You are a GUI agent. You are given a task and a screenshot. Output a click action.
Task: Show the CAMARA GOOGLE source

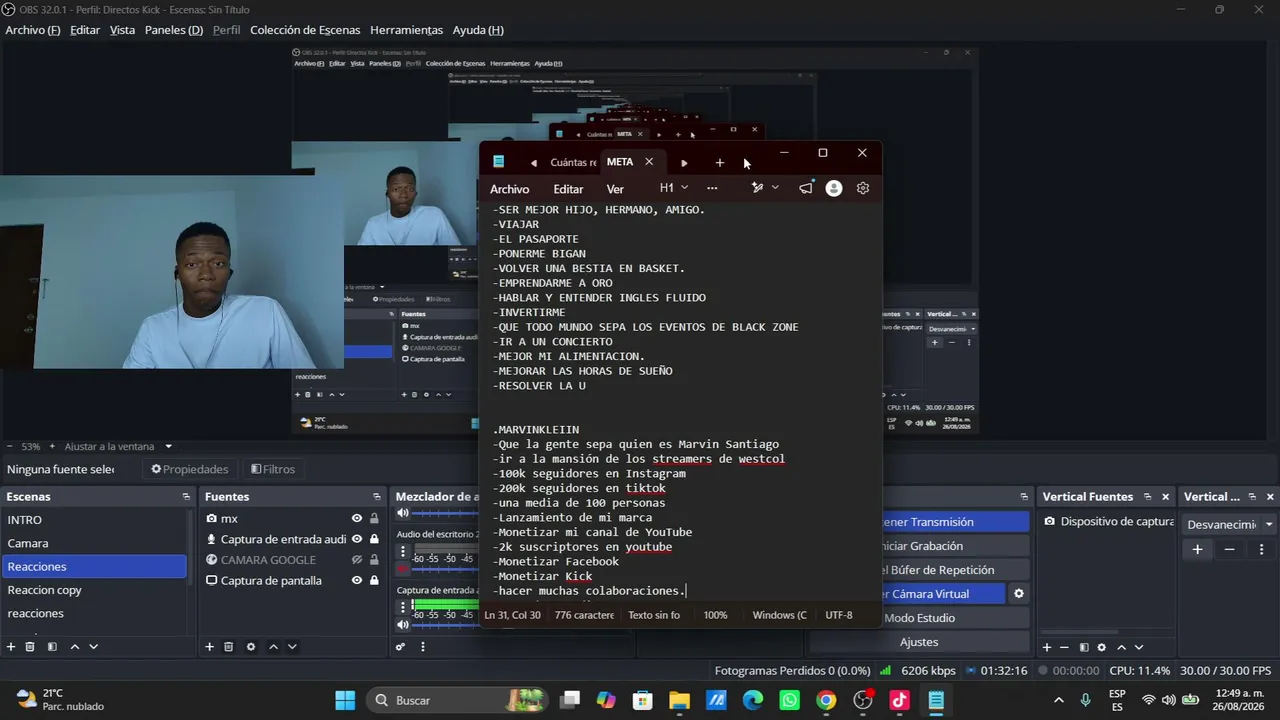357,560
